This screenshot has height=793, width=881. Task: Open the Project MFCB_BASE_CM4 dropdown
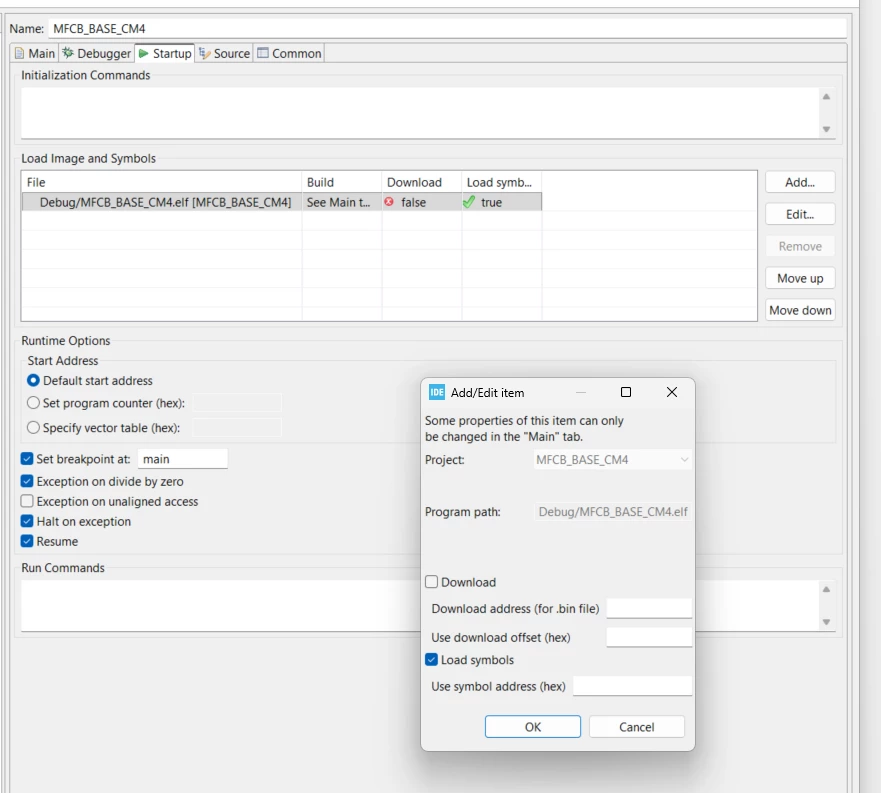tap(612, 460)
